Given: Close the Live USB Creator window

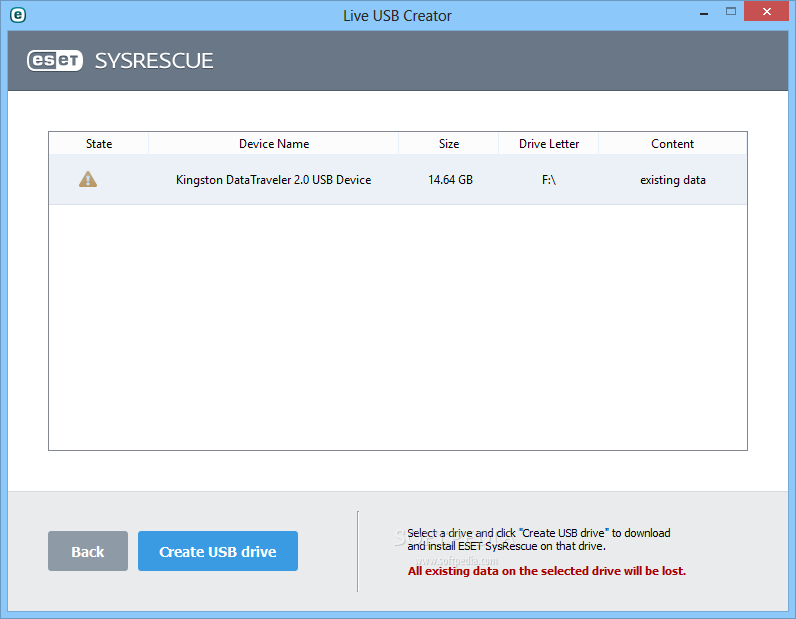Looking at the screenshot, I should [767, 11].
